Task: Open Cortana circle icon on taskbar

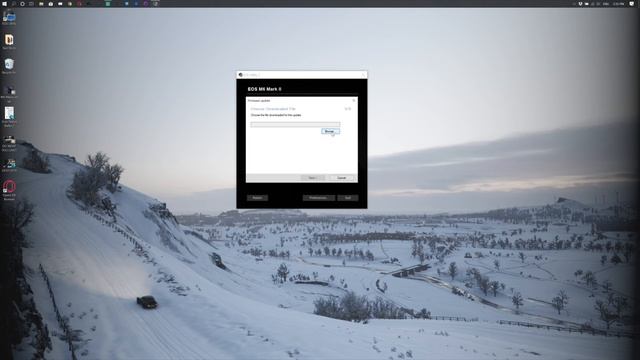Action: click(22, 4)
